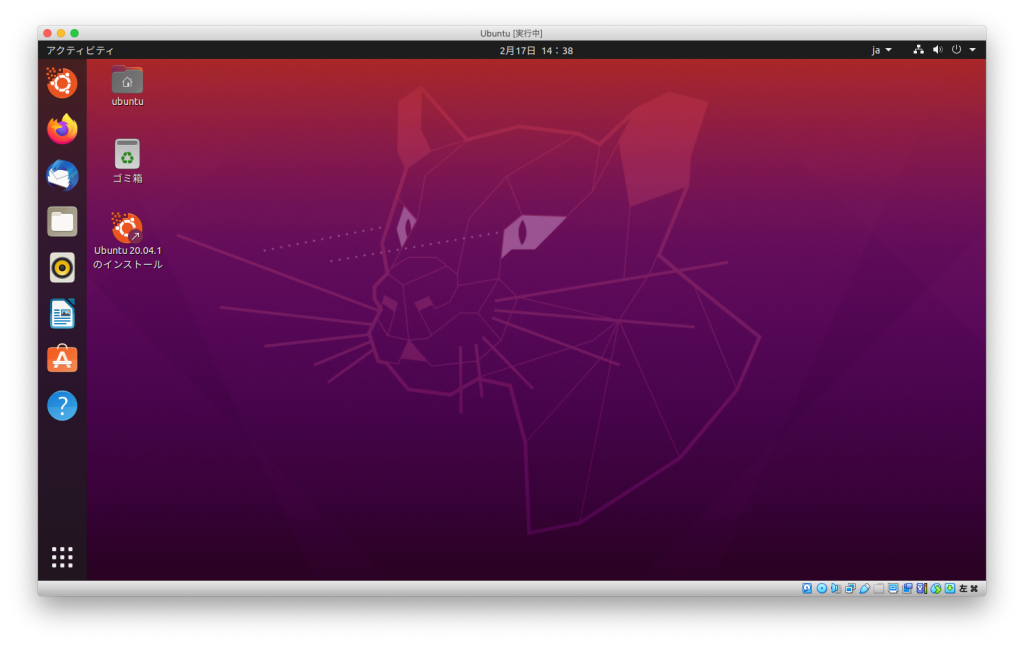The image size is (1024, 646).
Task: Open the Activities overview
Action: tap(78, 49)
